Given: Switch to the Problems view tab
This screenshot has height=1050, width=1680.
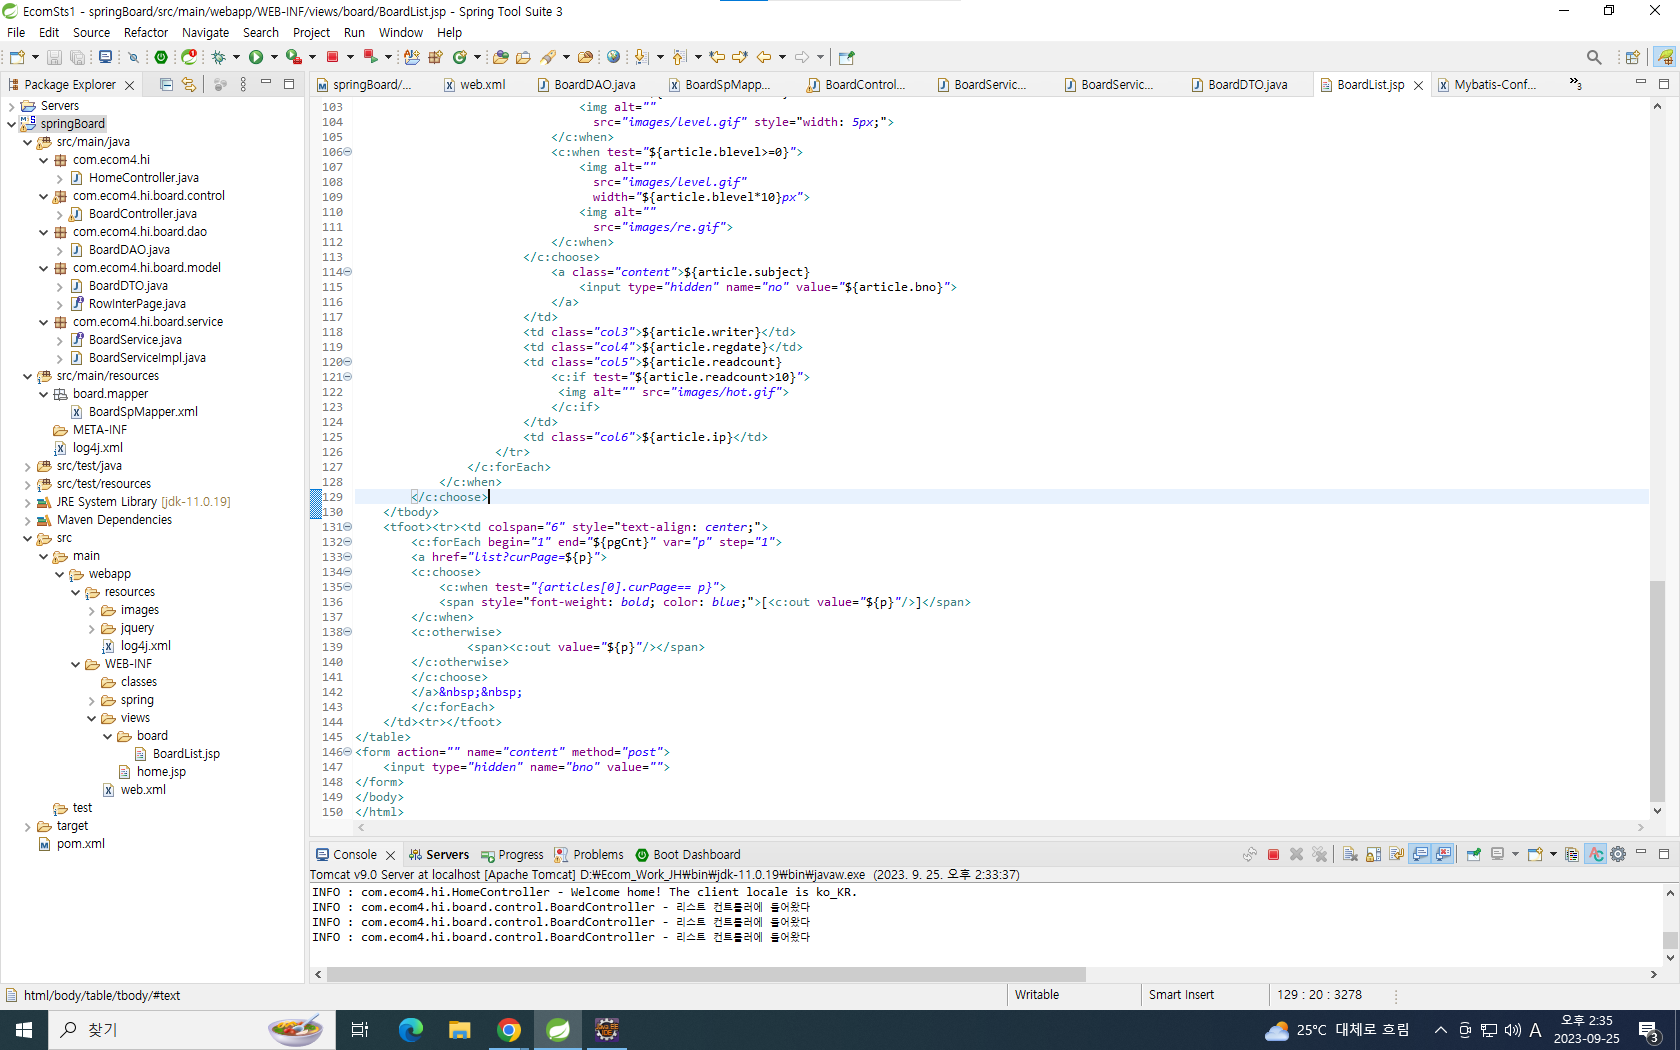Looking at the screenshot, I should coord(589,855).
